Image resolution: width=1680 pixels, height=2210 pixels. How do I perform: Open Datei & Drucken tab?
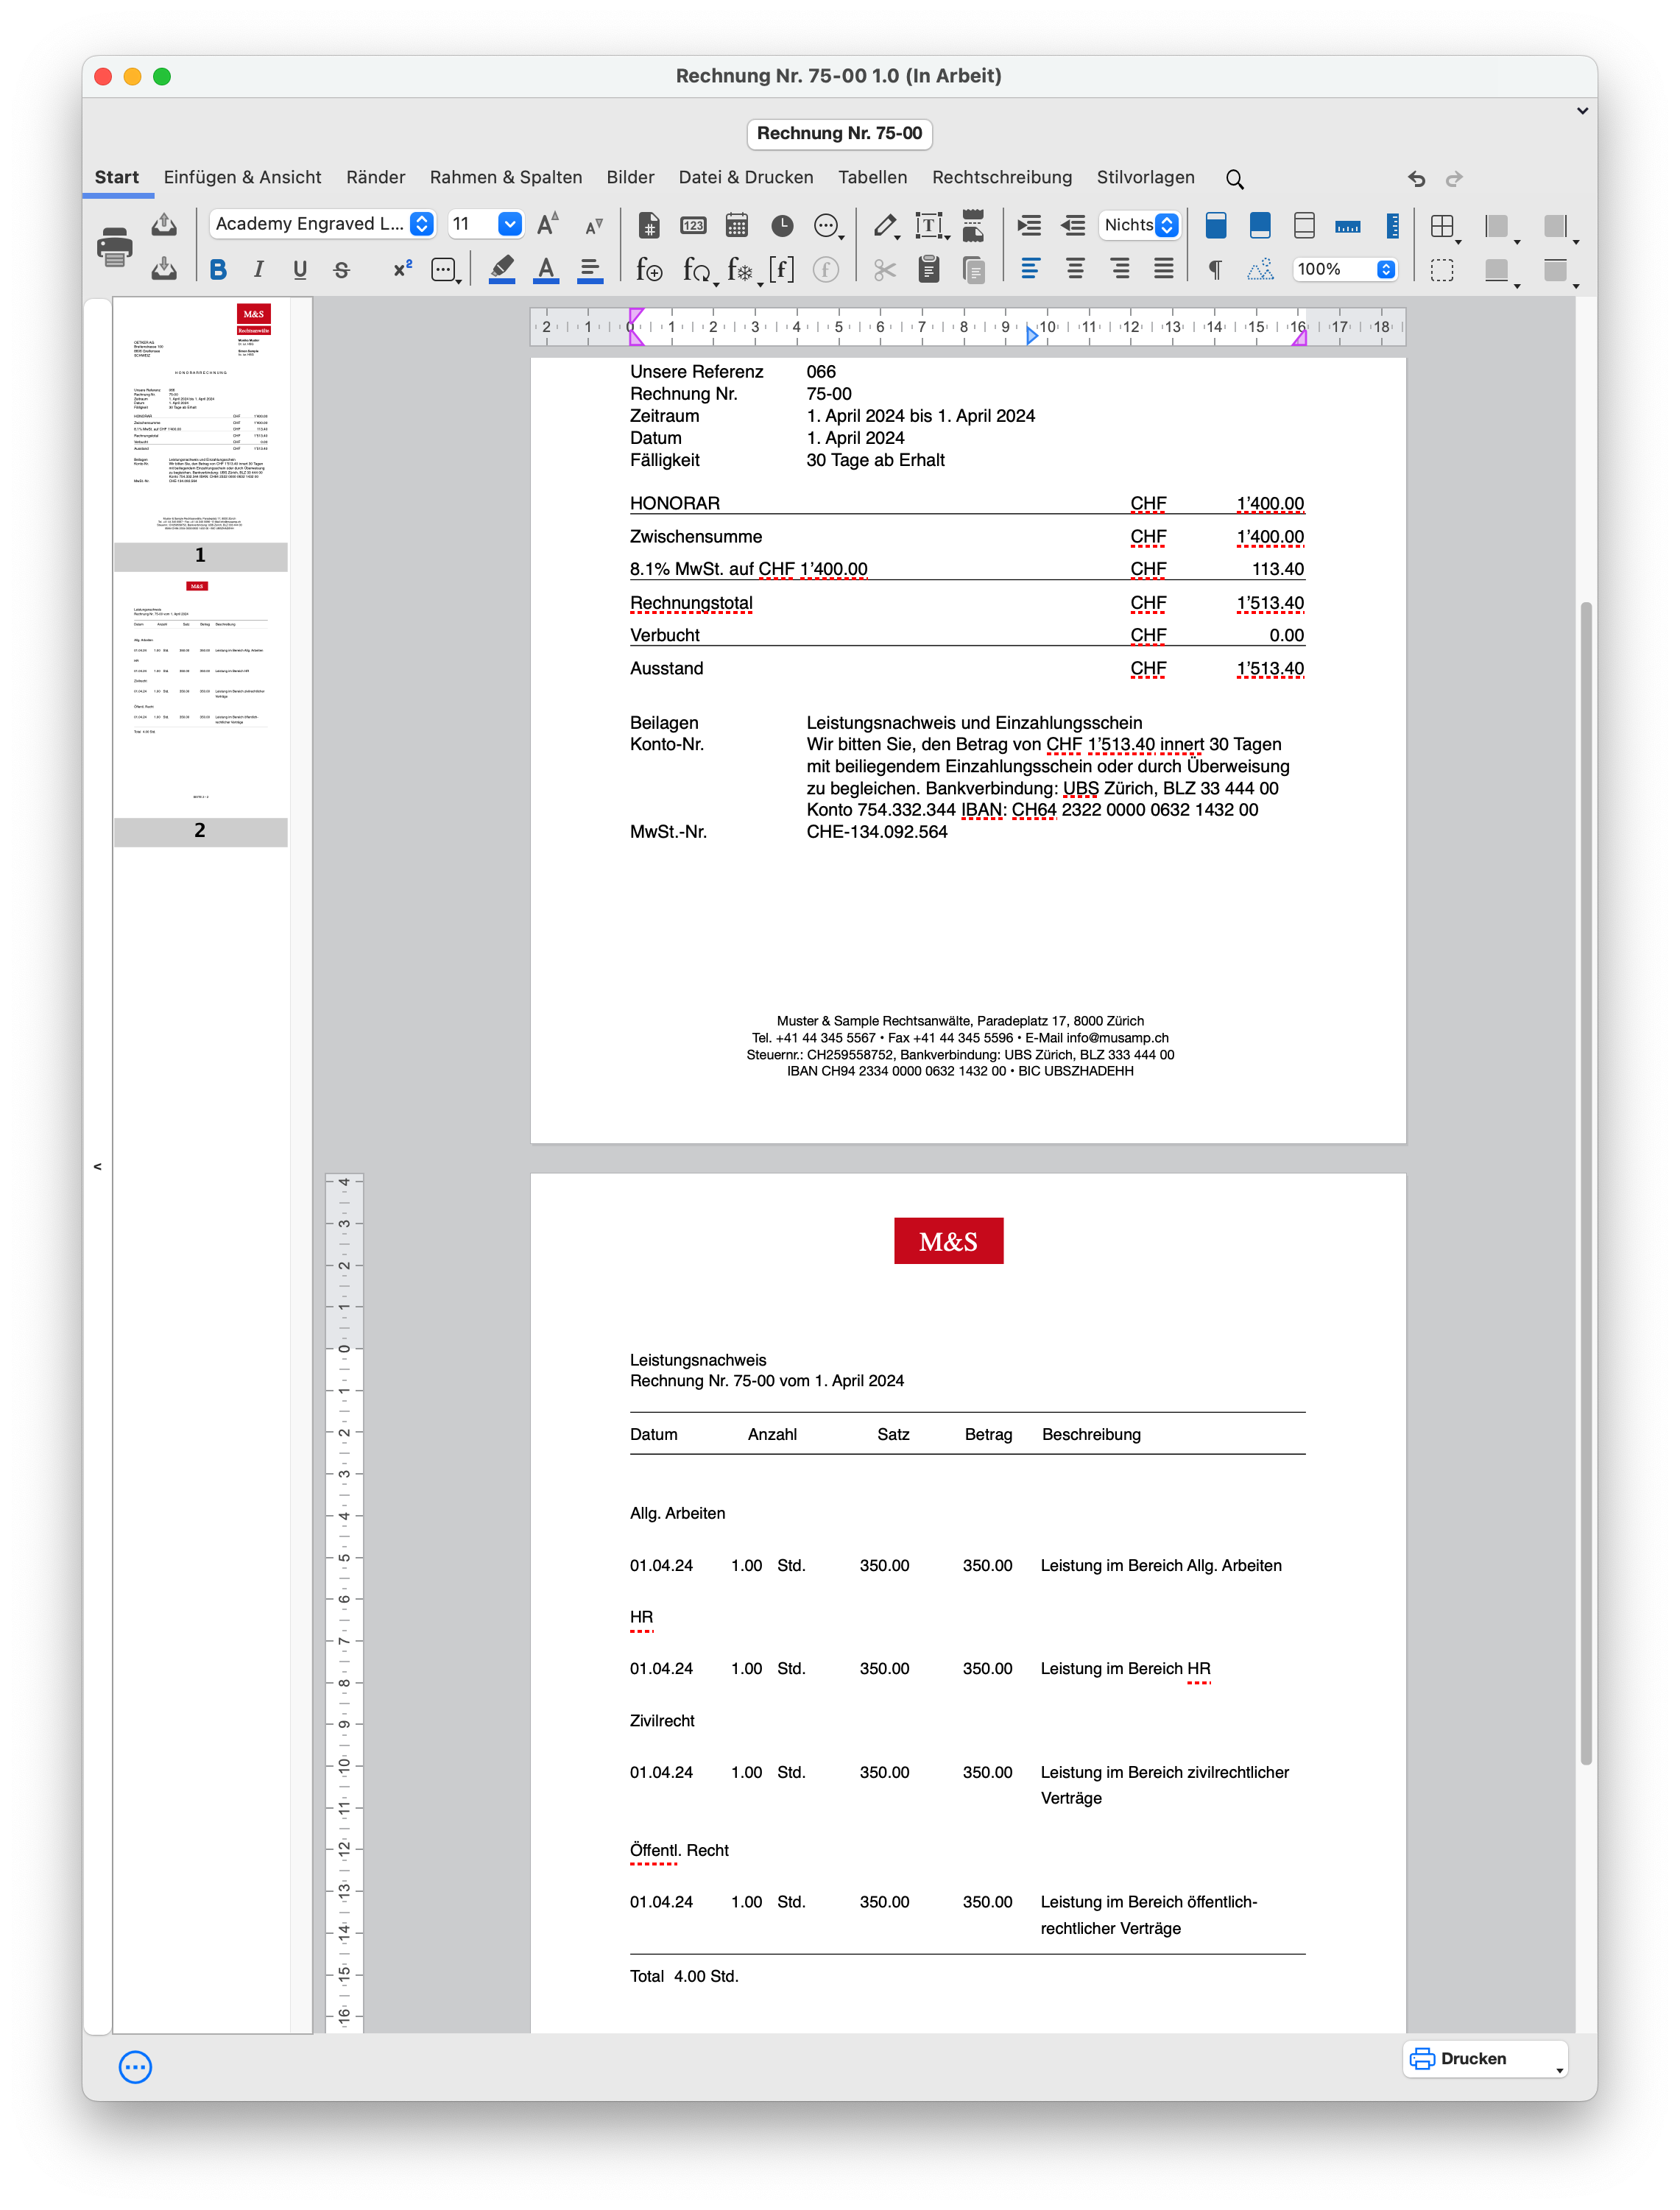point(745,177)
